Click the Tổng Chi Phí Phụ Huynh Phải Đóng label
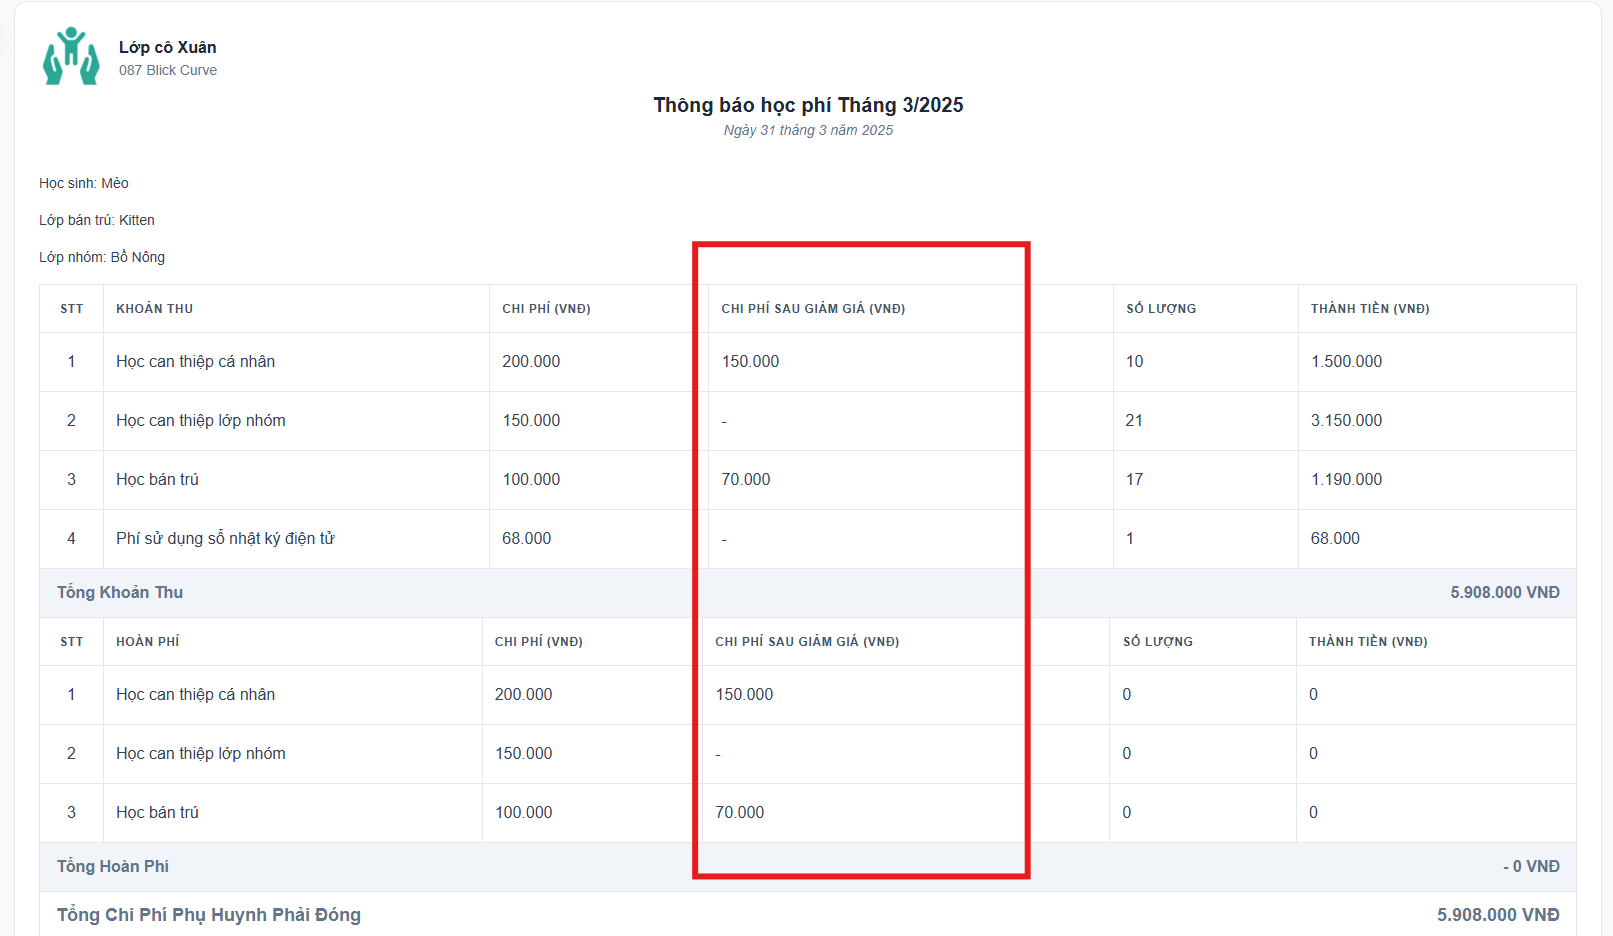Screen dimensions: 1613x936 (x=209, y=915)
